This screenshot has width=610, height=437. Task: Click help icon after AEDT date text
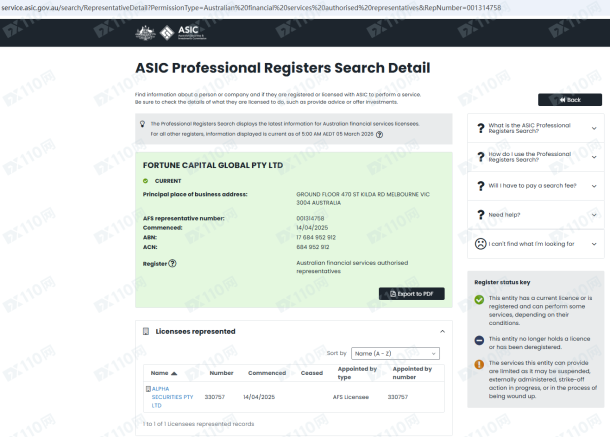click(x=379, y=135)
